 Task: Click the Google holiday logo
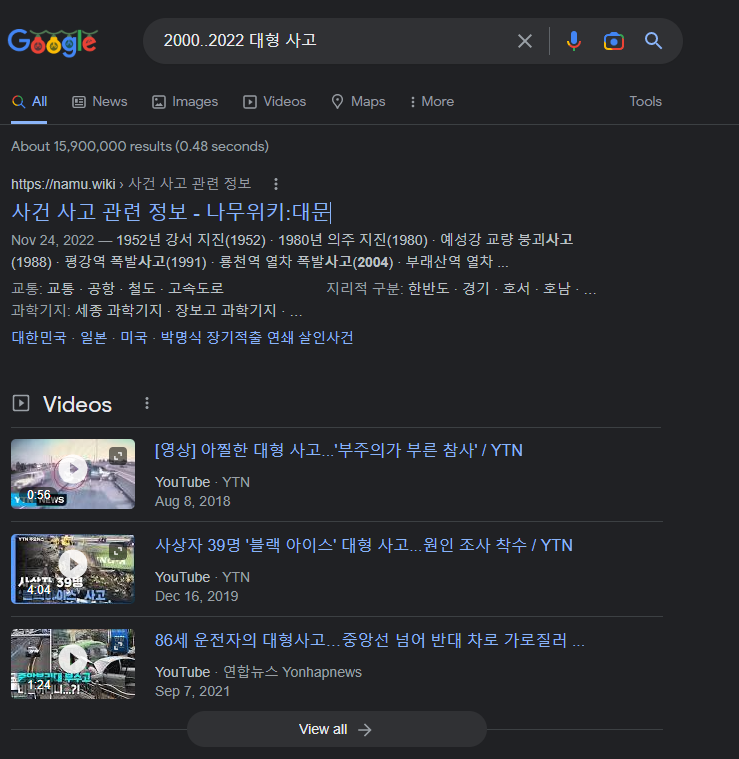pyautogui.click(x=53, y=42)
